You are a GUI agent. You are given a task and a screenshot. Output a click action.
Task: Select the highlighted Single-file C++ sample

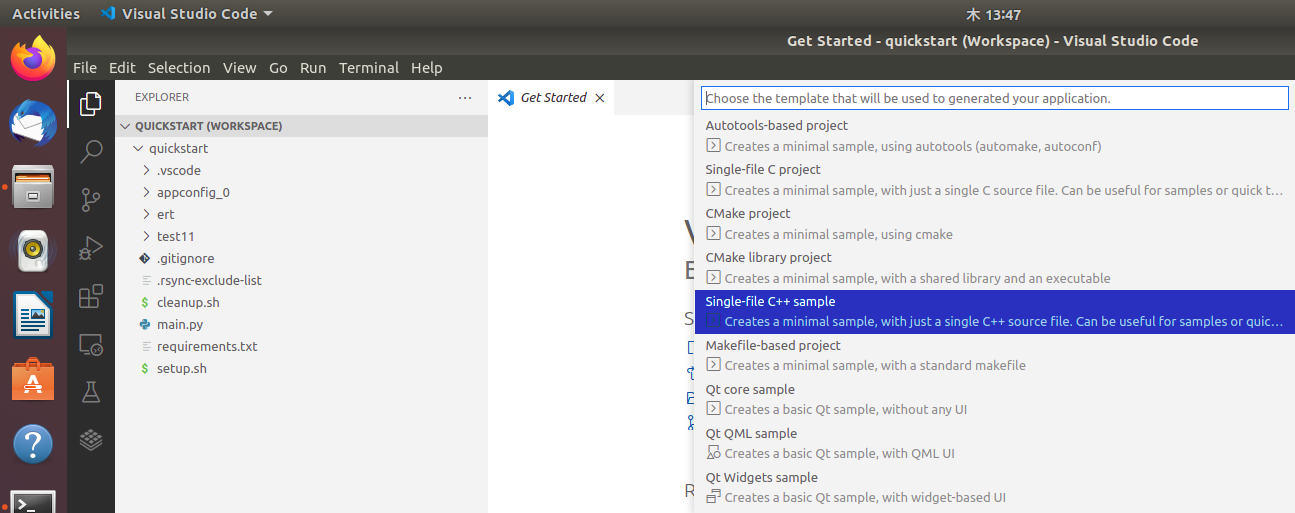click(994, 312)
